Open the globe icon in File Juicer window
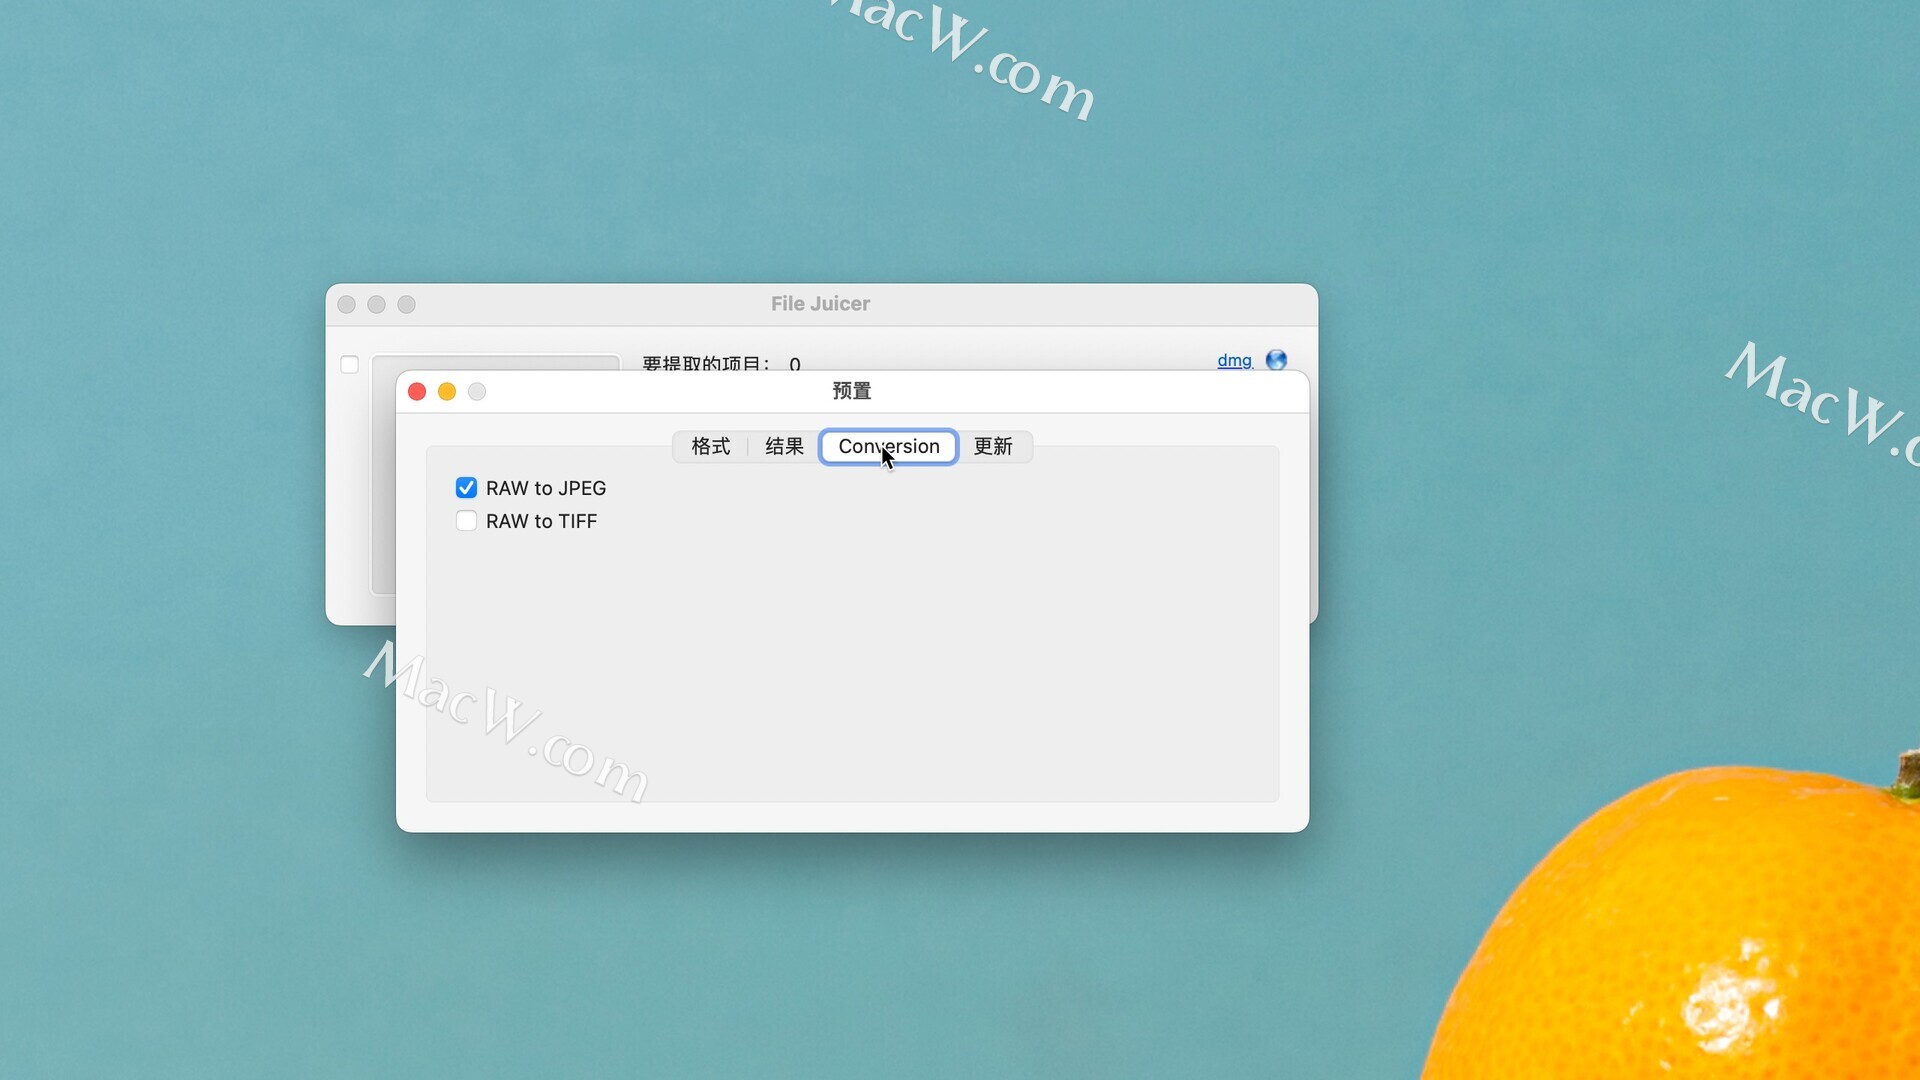The width and height of the screenshot is (1920, 1080). 1276,360
